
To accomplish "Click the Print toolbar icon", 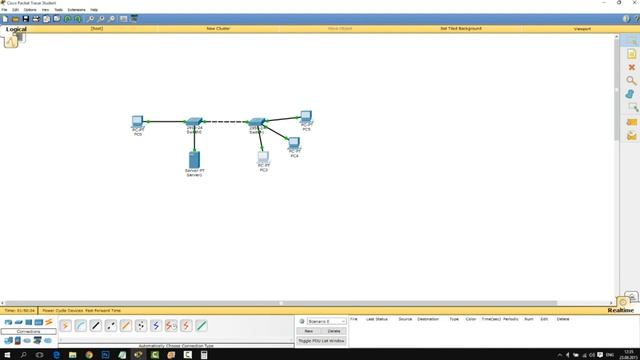I will coord(36,19).
